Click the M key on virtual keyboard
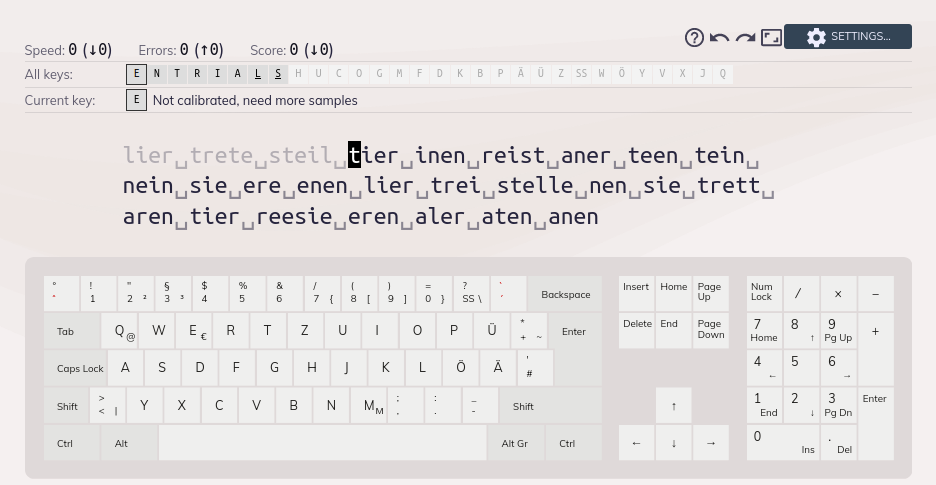The height and width of the screenshot is (485, 936). (x=368, y=406)
